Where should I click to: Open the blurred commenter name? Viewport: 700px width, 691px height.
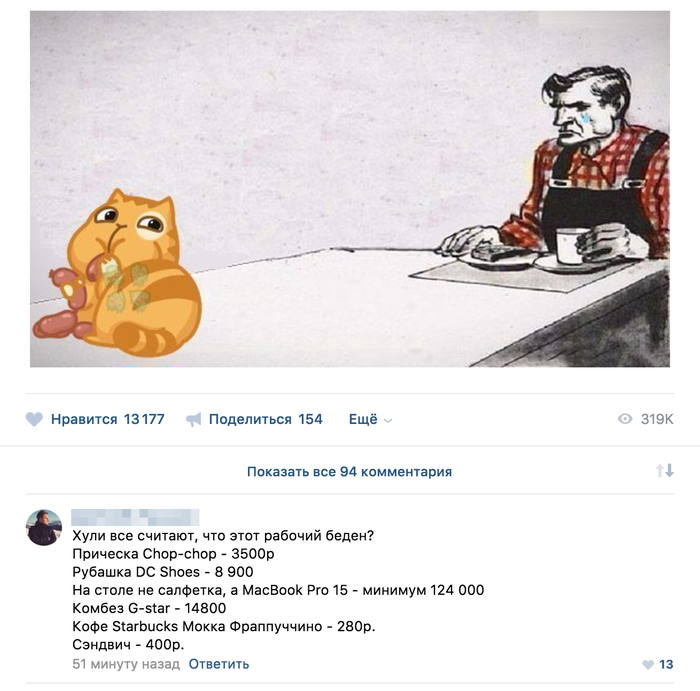tap(135, 517)
